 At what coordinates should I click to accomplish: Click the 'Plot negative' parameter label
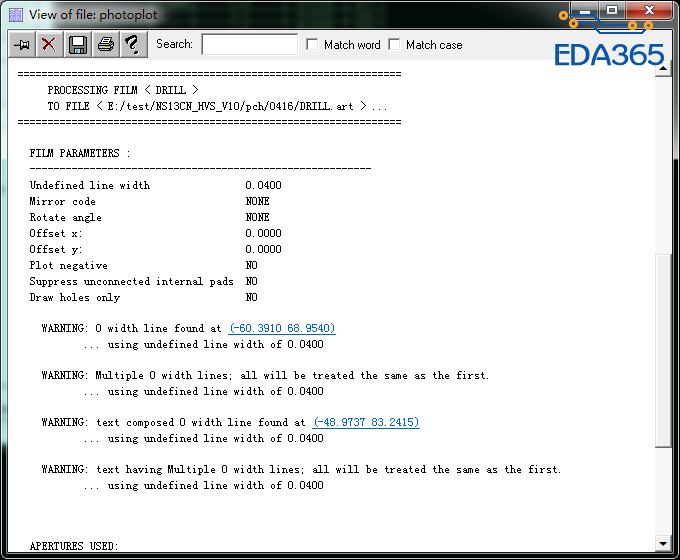pyautogui.click(x=69, y=265)
